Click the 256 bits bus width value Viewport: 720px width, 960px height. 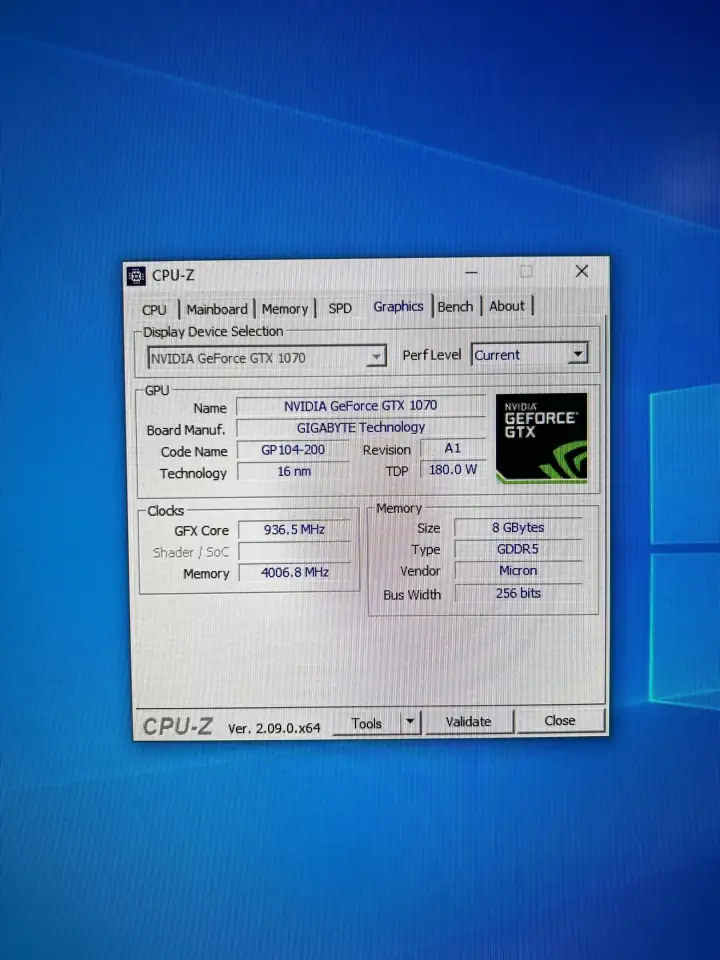518,593
